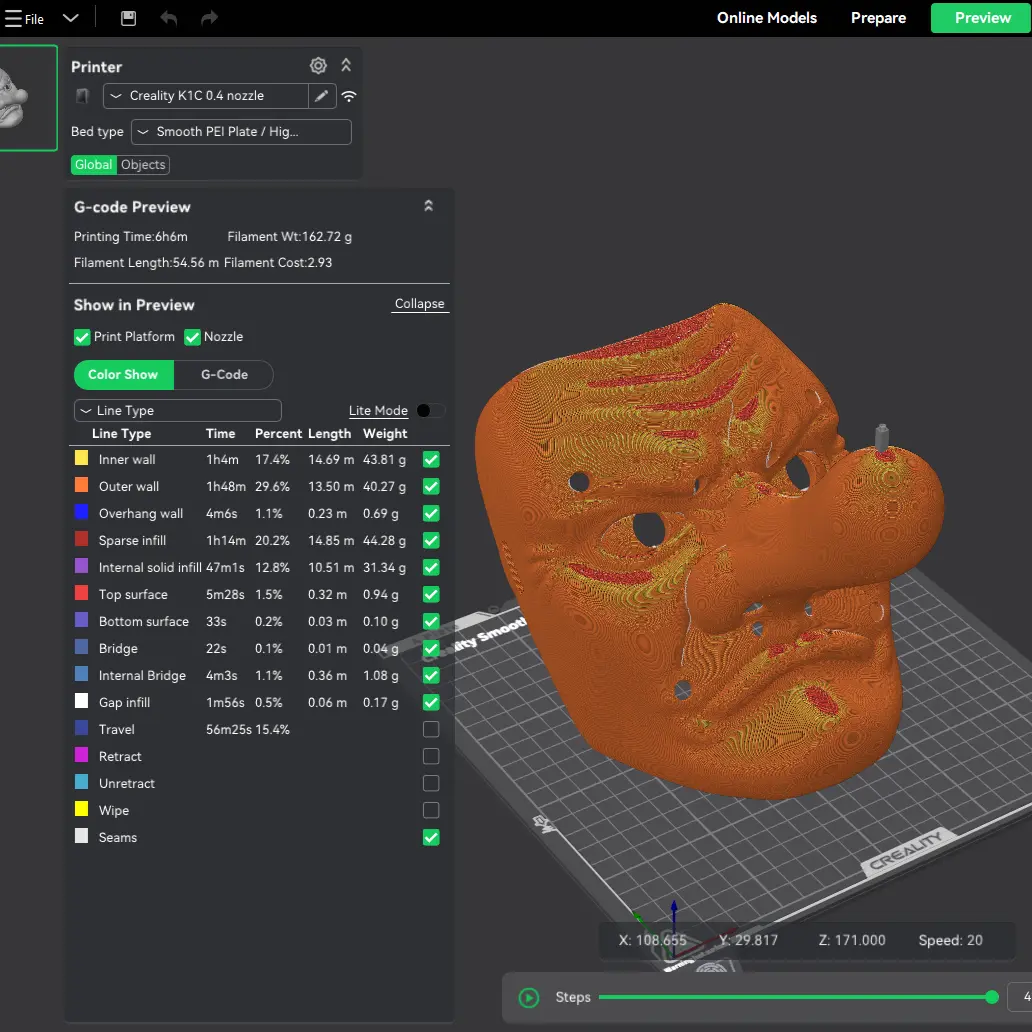Click the Steps slider handle
This screenshot has width=1032, height=1032.
[x=993, y=998]
